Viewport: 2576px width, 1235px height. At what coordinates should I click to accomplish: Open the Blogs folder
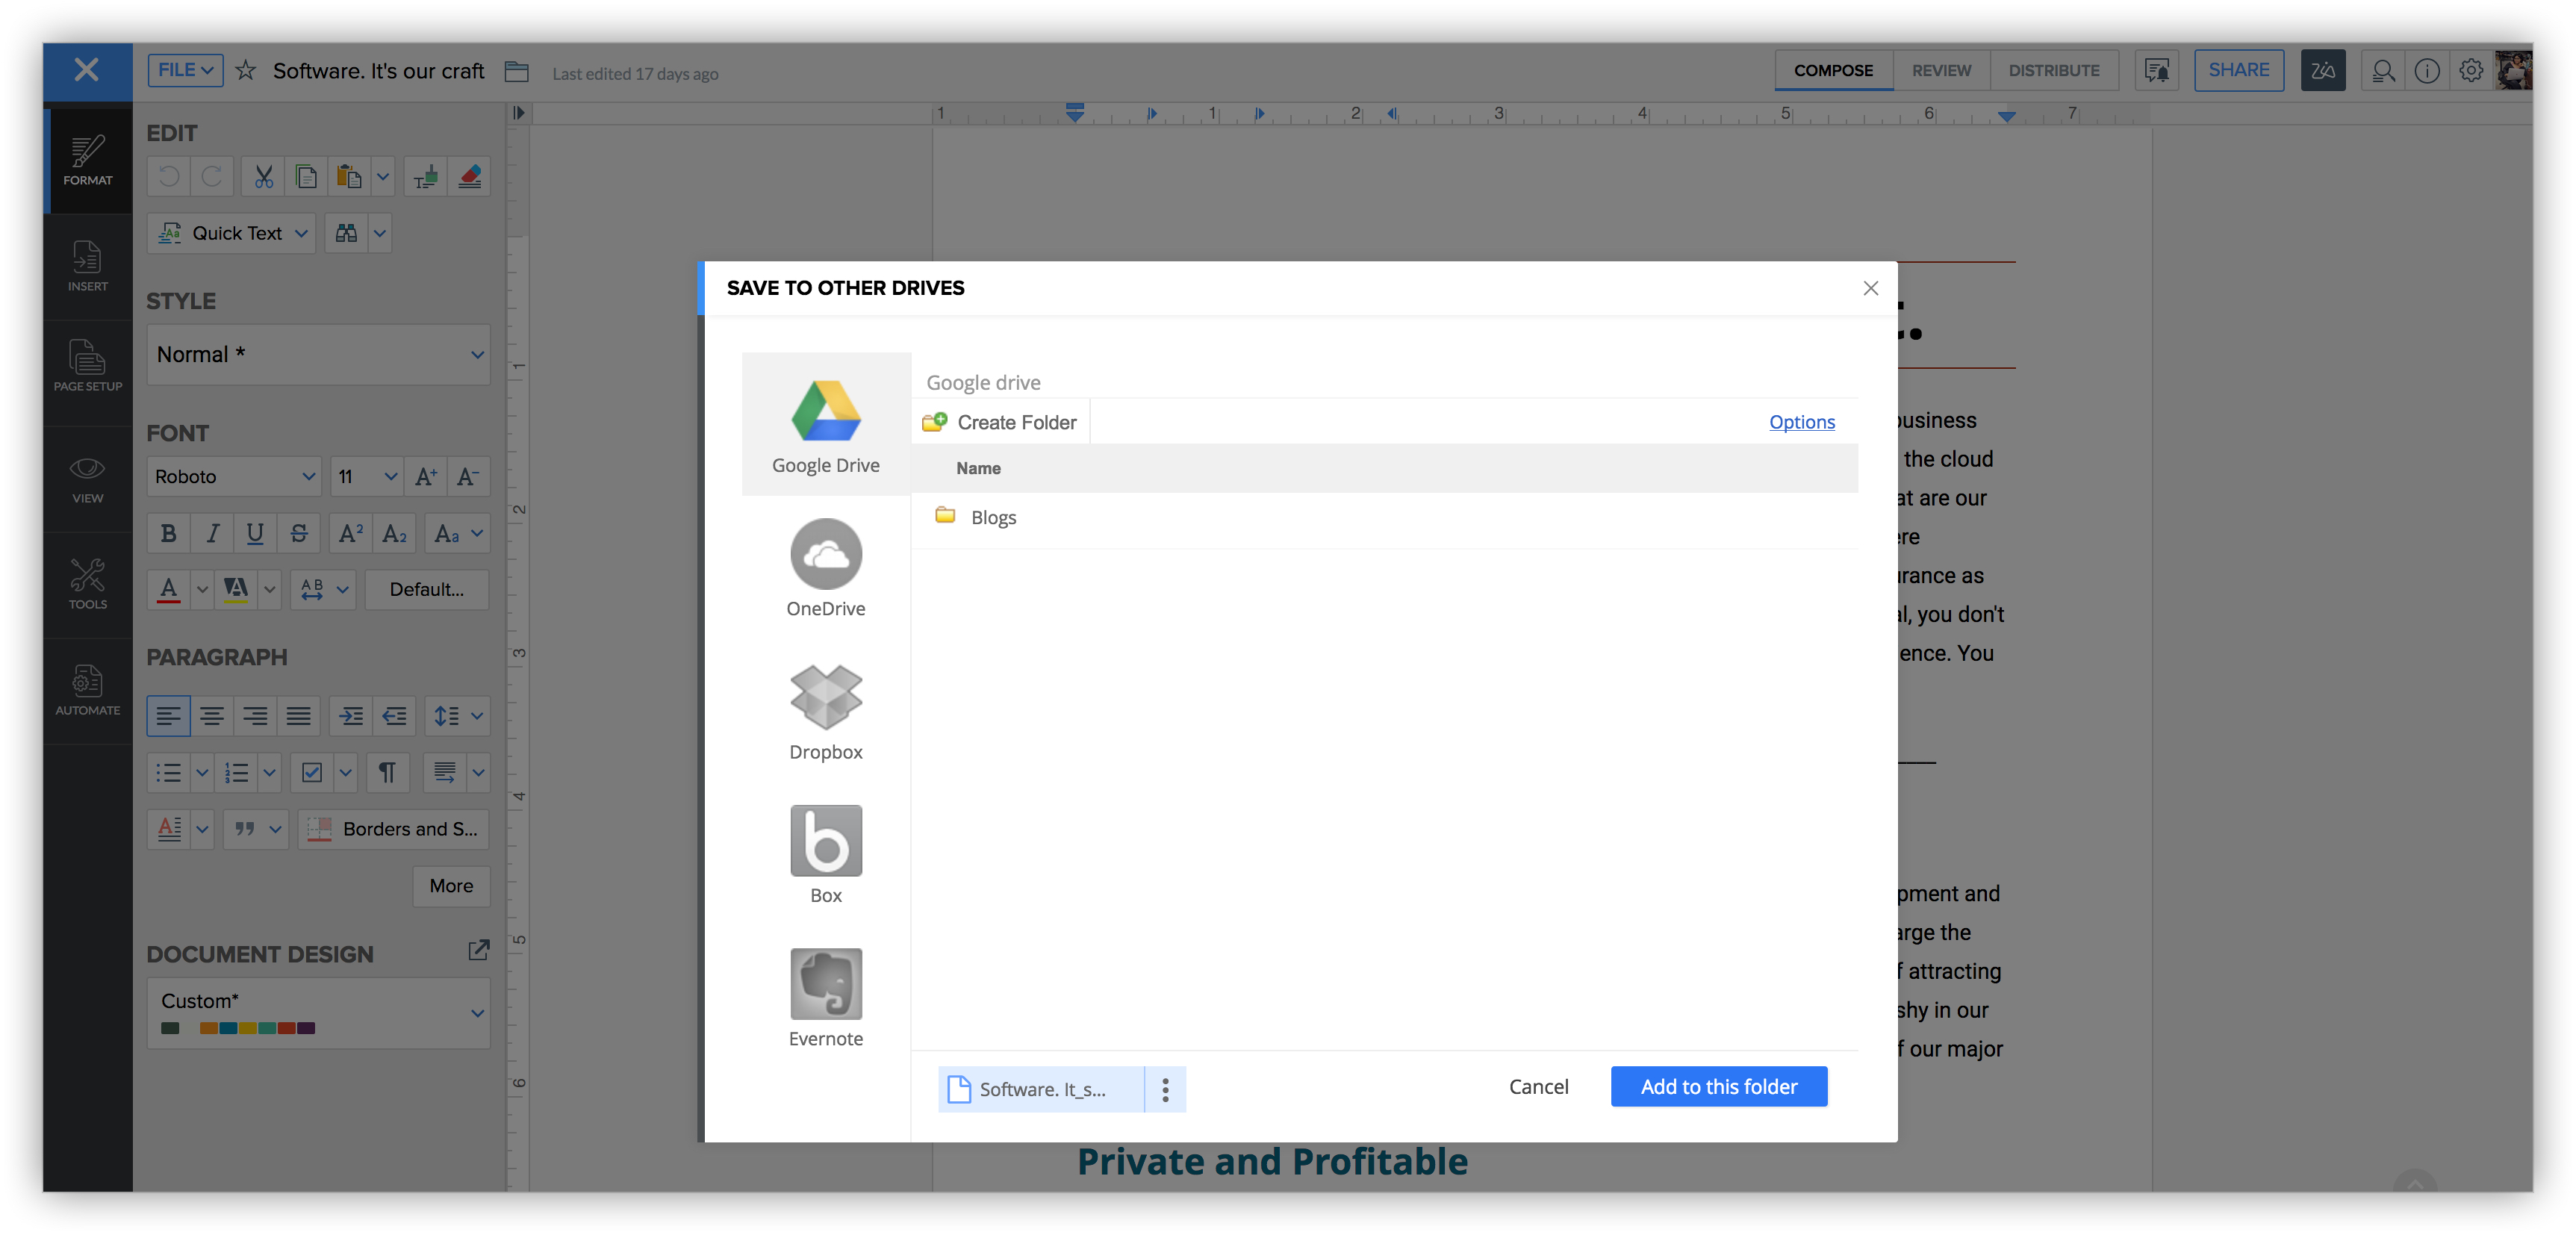(992, 518)
